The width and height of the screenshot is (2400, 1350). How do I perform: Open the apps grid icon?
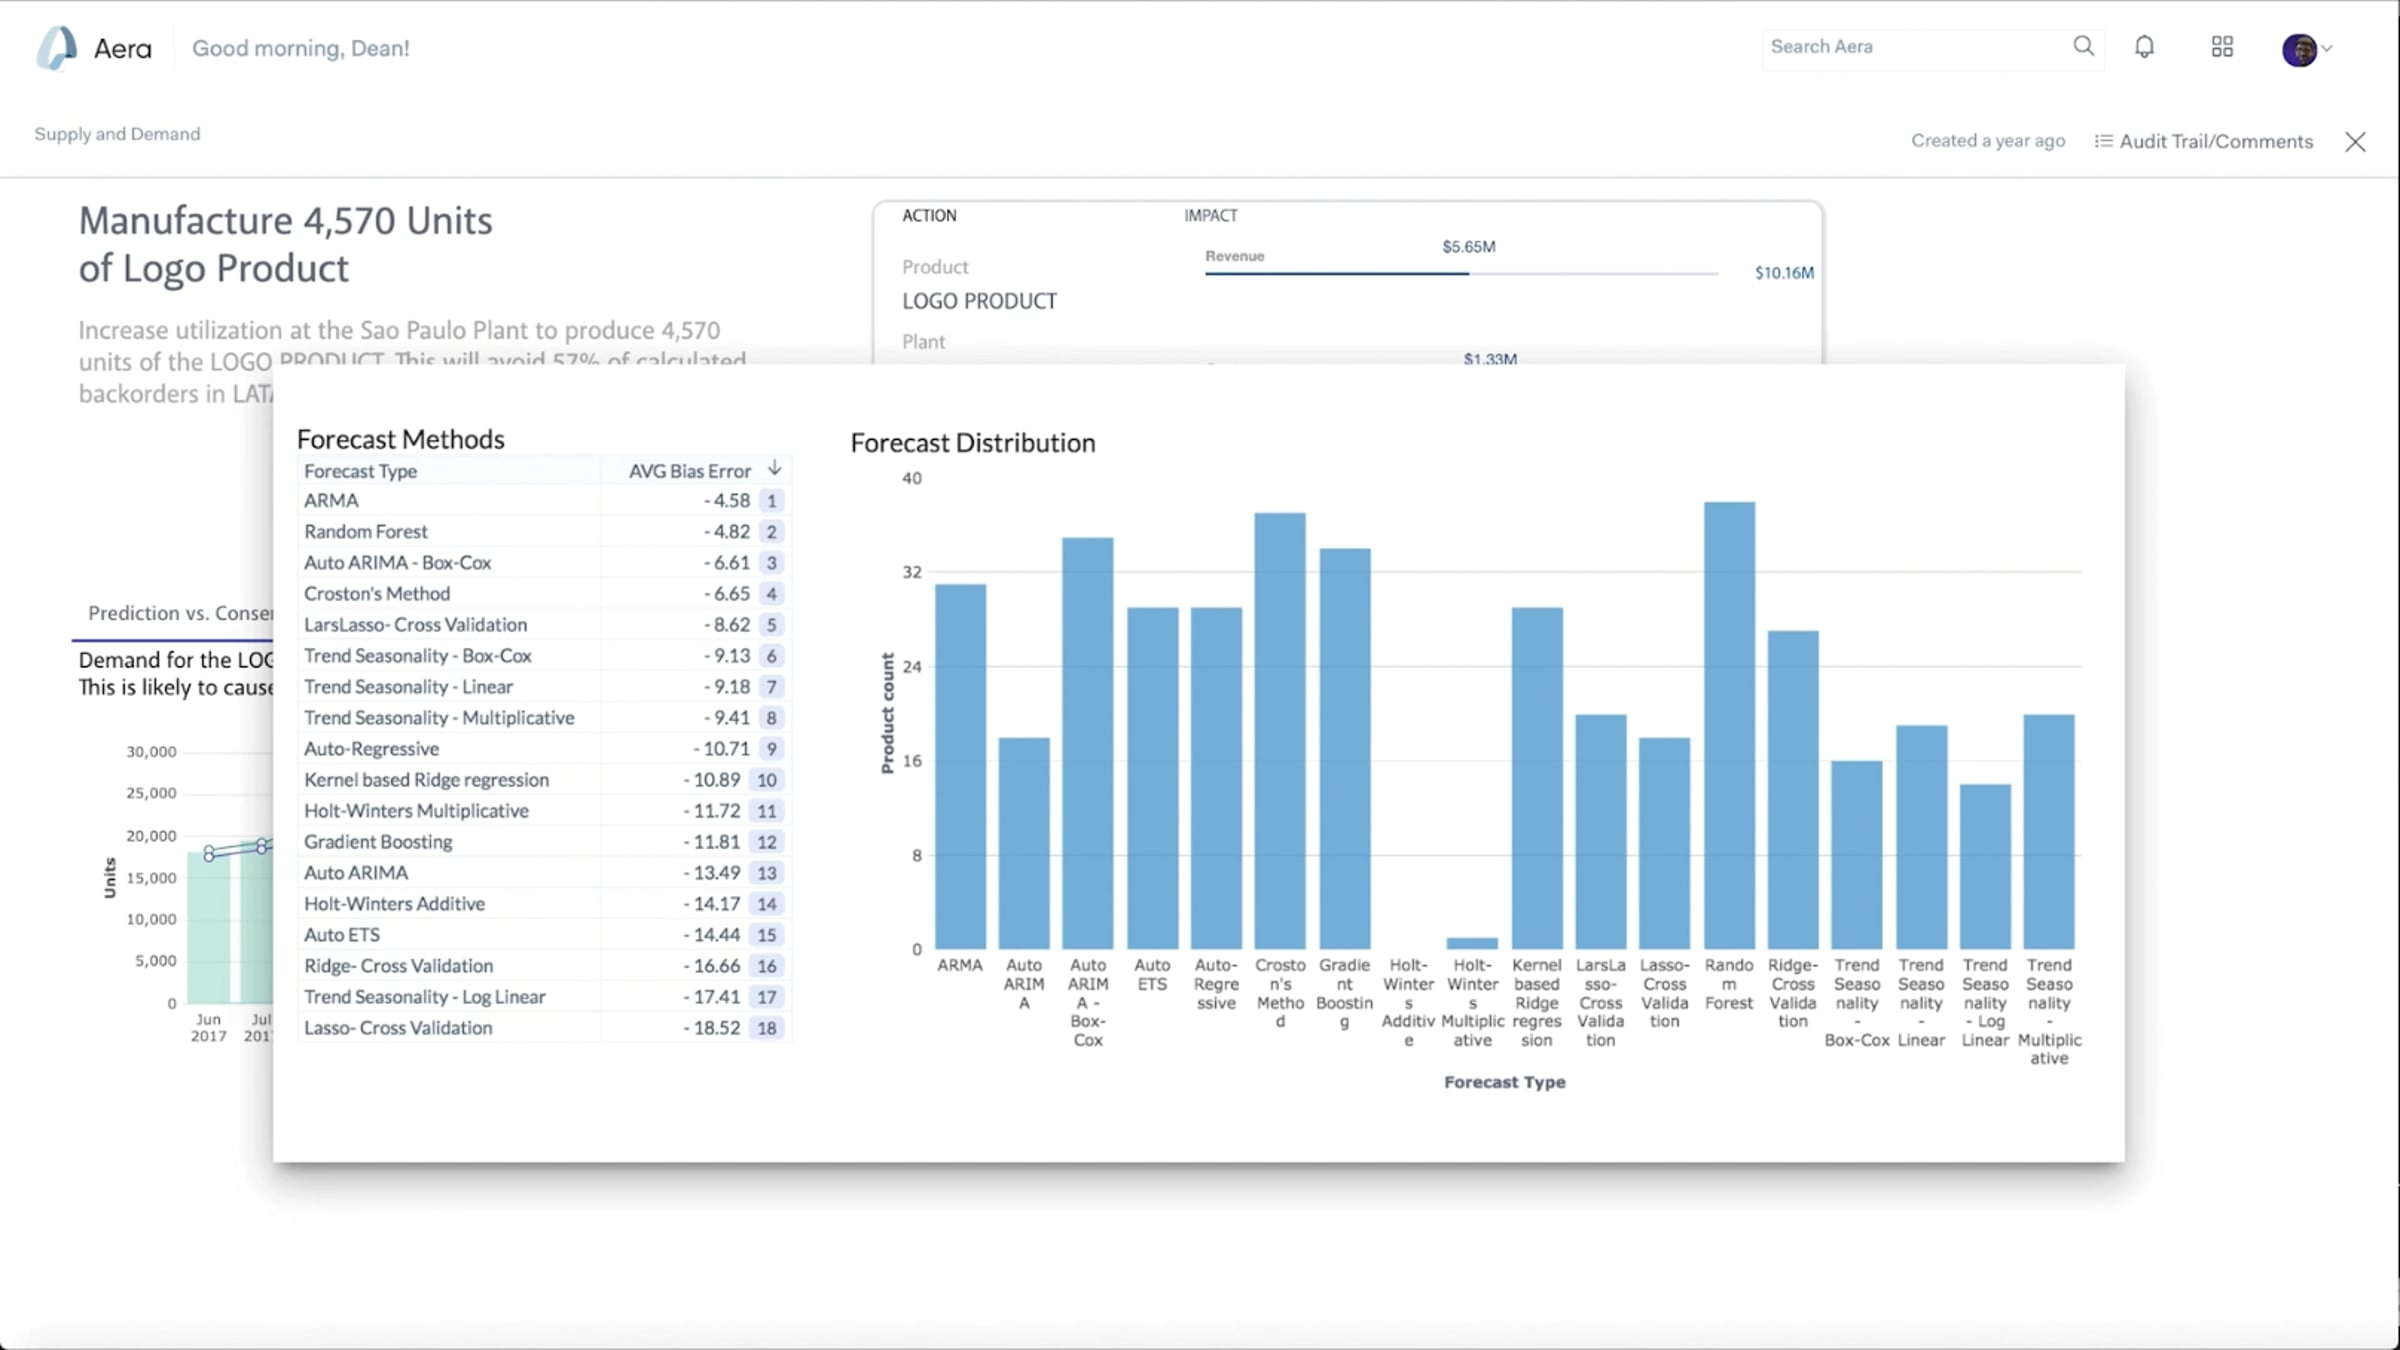click(2222, 47)
